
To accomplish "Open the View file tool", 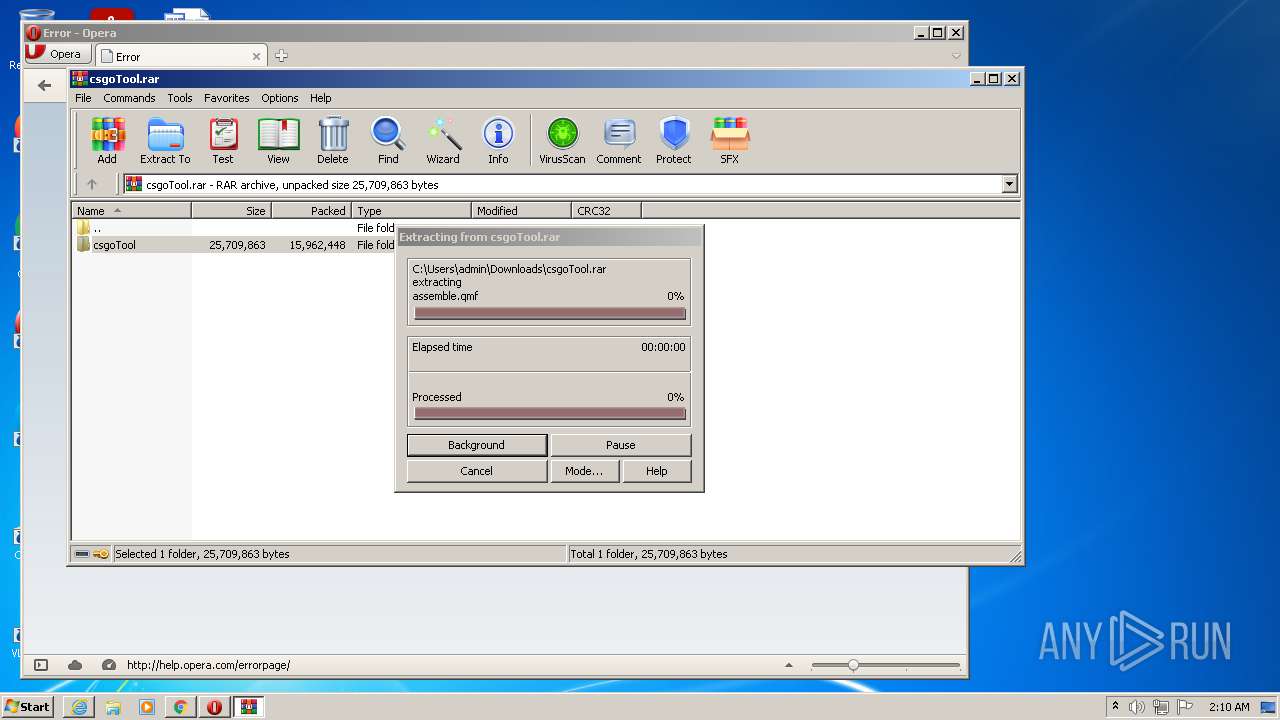I will pos(278,140).
